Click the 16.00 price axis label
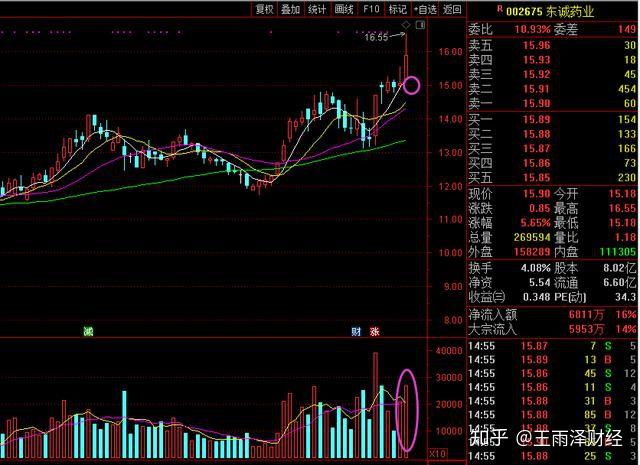Viewport: 640px width, 465px height. [451, 52]
